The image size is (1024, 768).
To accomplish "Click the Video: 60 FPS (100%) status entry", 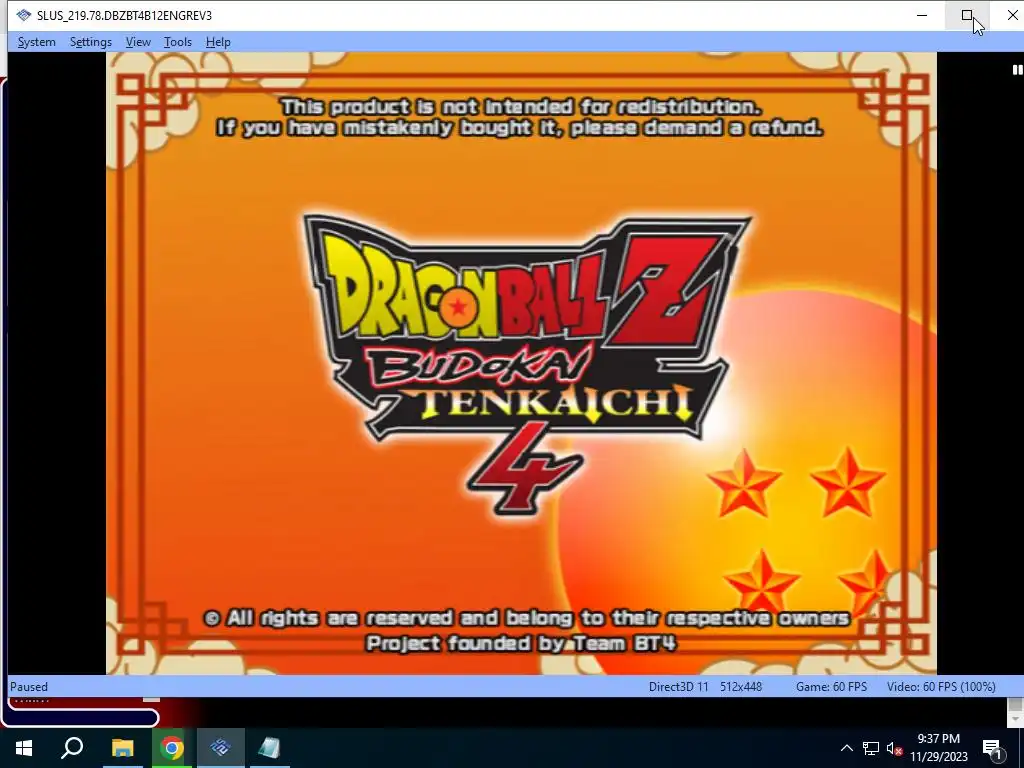I will coord(941,686).
